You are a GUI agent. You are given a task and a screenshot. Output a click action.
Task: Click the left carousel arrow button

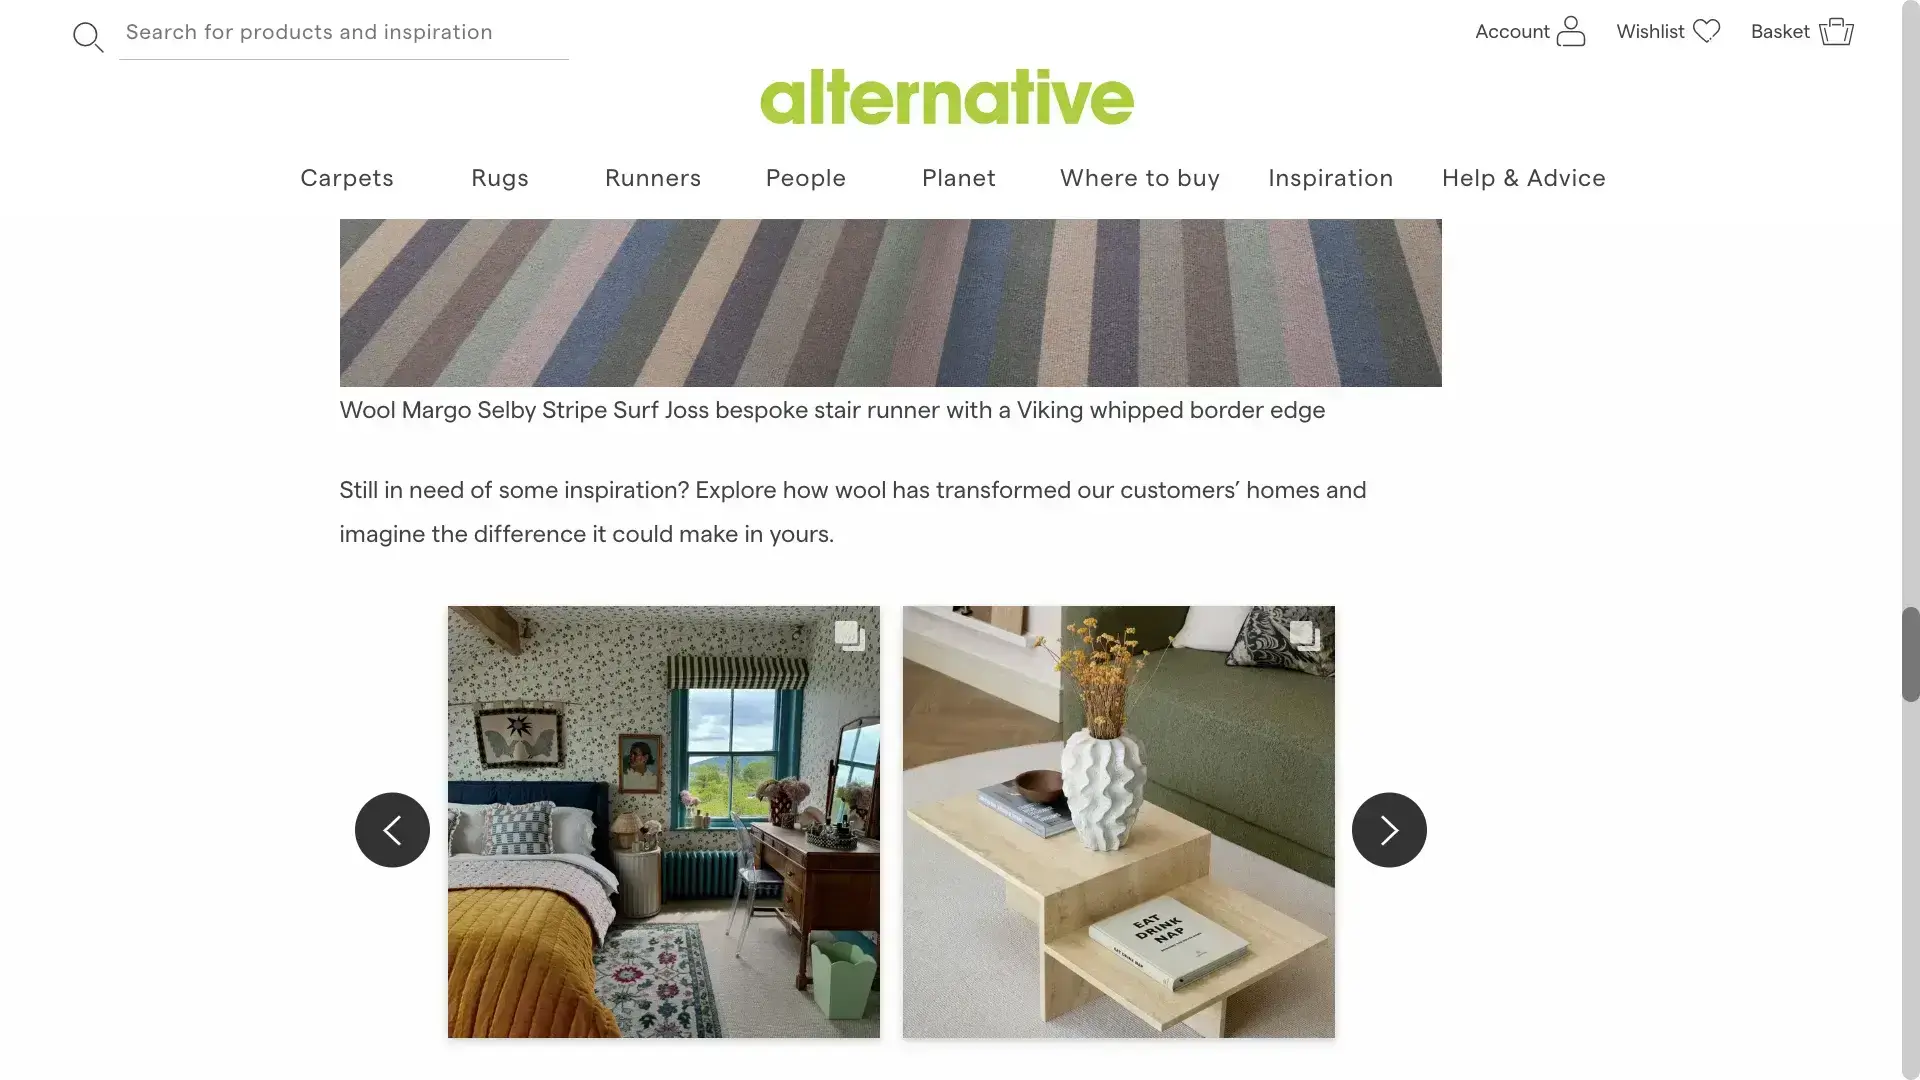click(392, 829)
